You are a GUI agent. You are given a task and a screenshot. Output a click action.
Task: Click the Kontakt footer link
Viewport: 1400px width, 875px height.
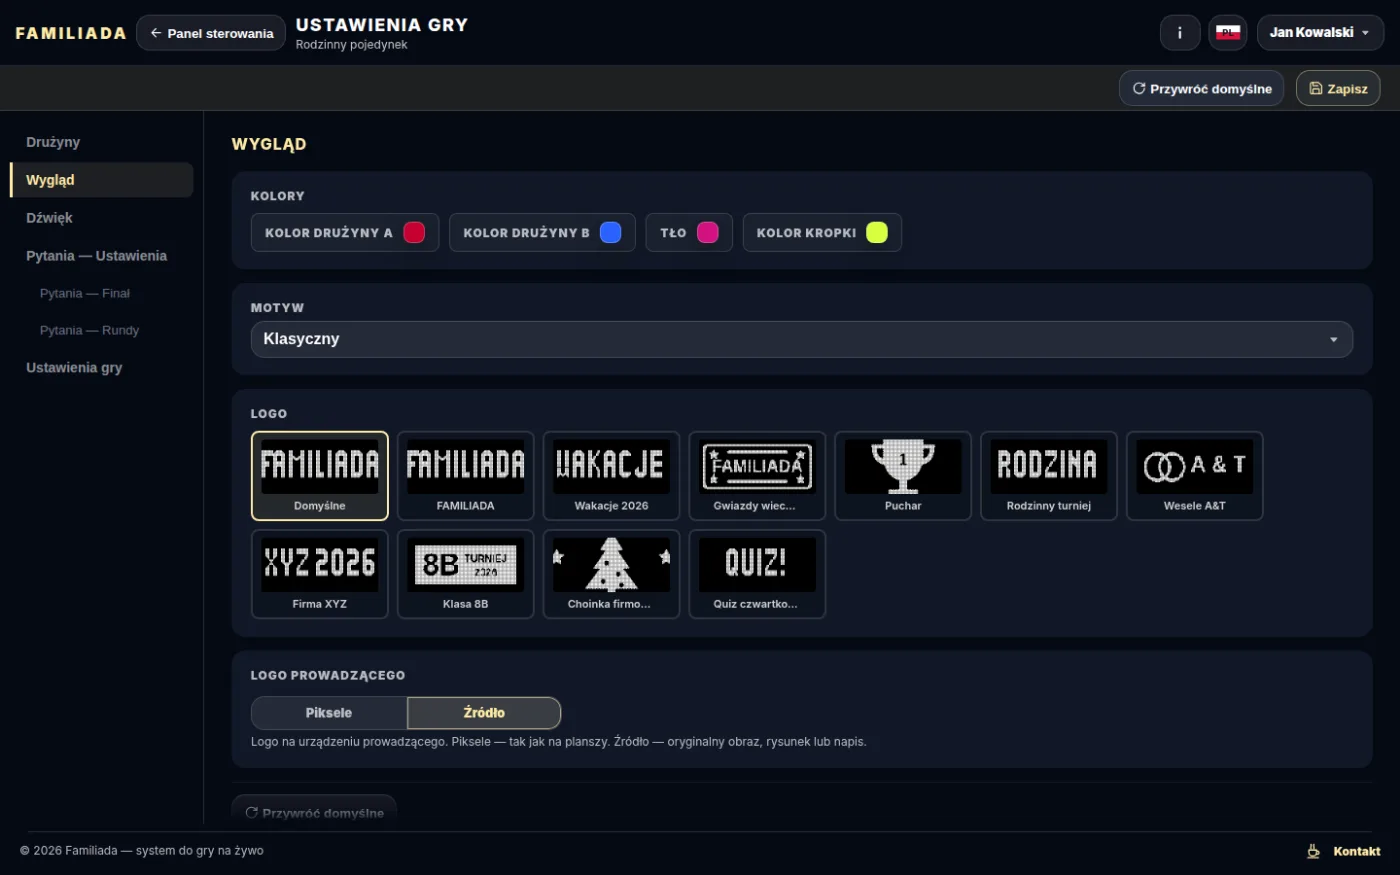click(1356, 851)
